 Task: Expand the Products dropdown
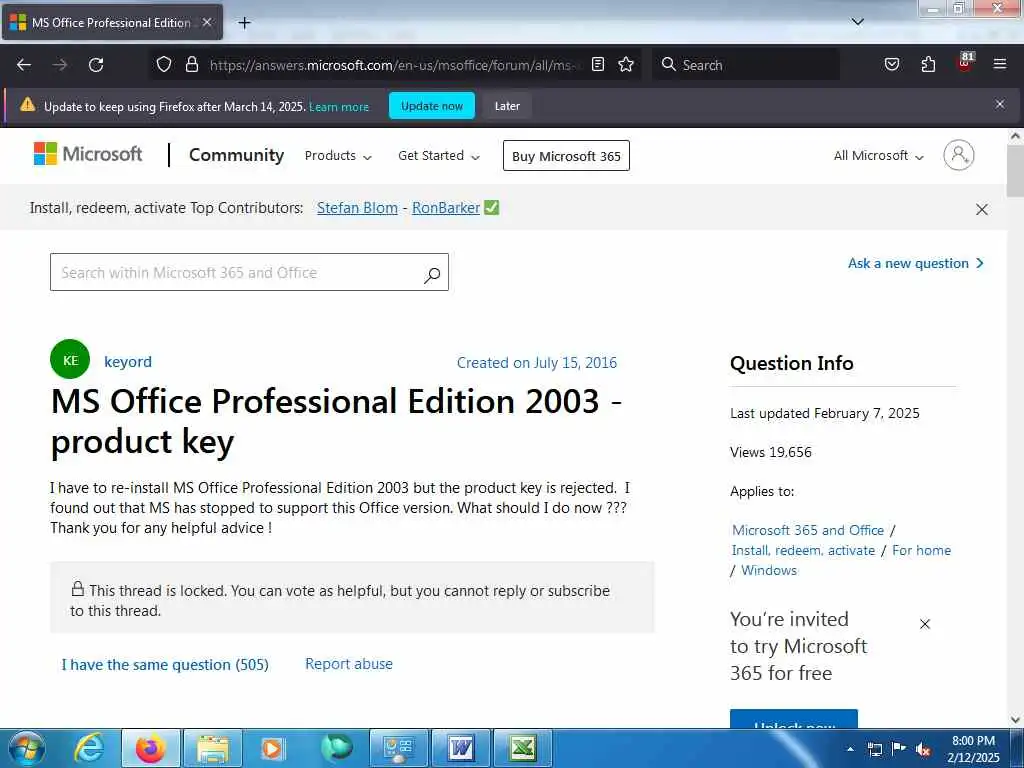tap(338, 156)
